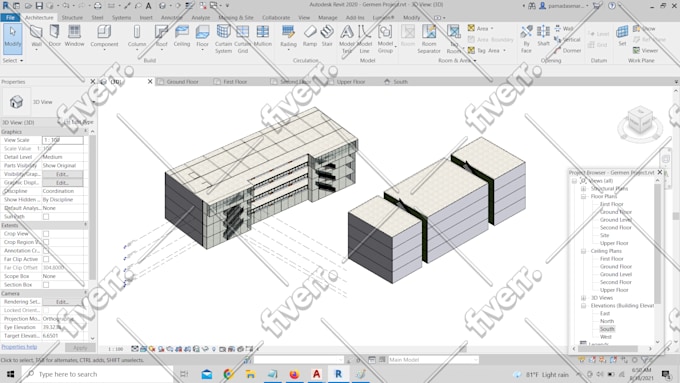Select the Model Text tool
The image size is (680, 383).
tap(347, 39)
